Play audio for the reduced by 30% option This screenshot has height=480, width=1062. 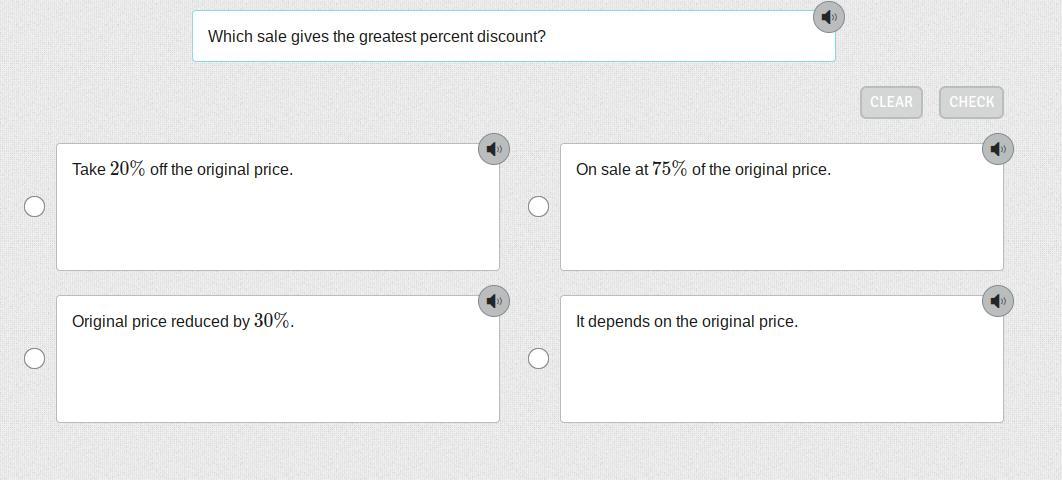(494, 301)
